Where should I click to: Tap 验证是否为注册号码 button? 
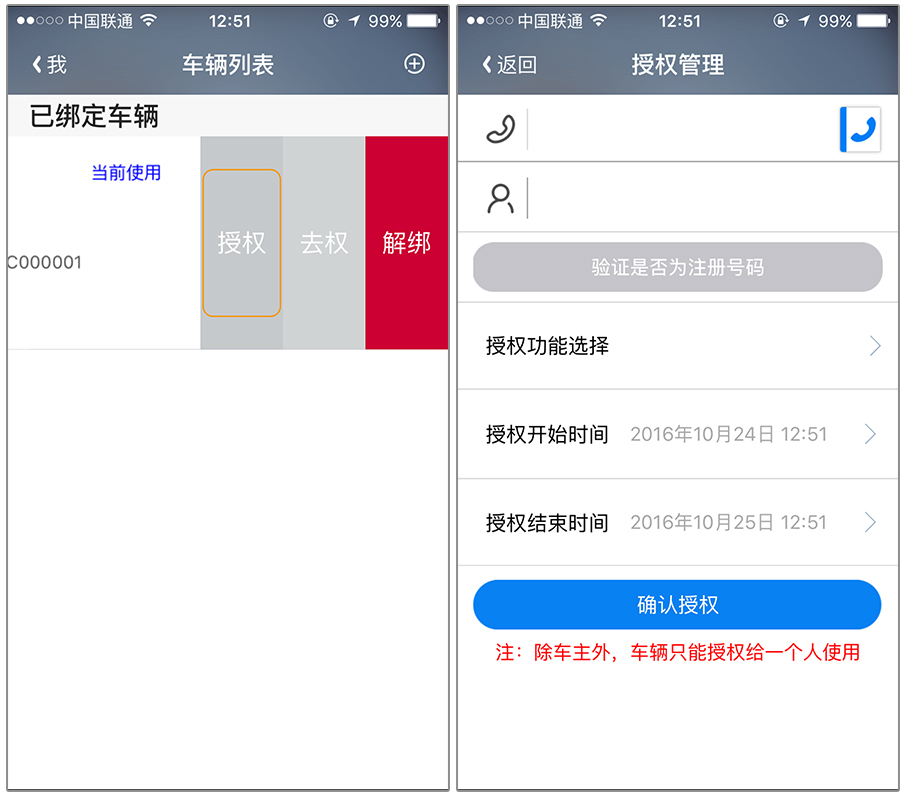678,267
